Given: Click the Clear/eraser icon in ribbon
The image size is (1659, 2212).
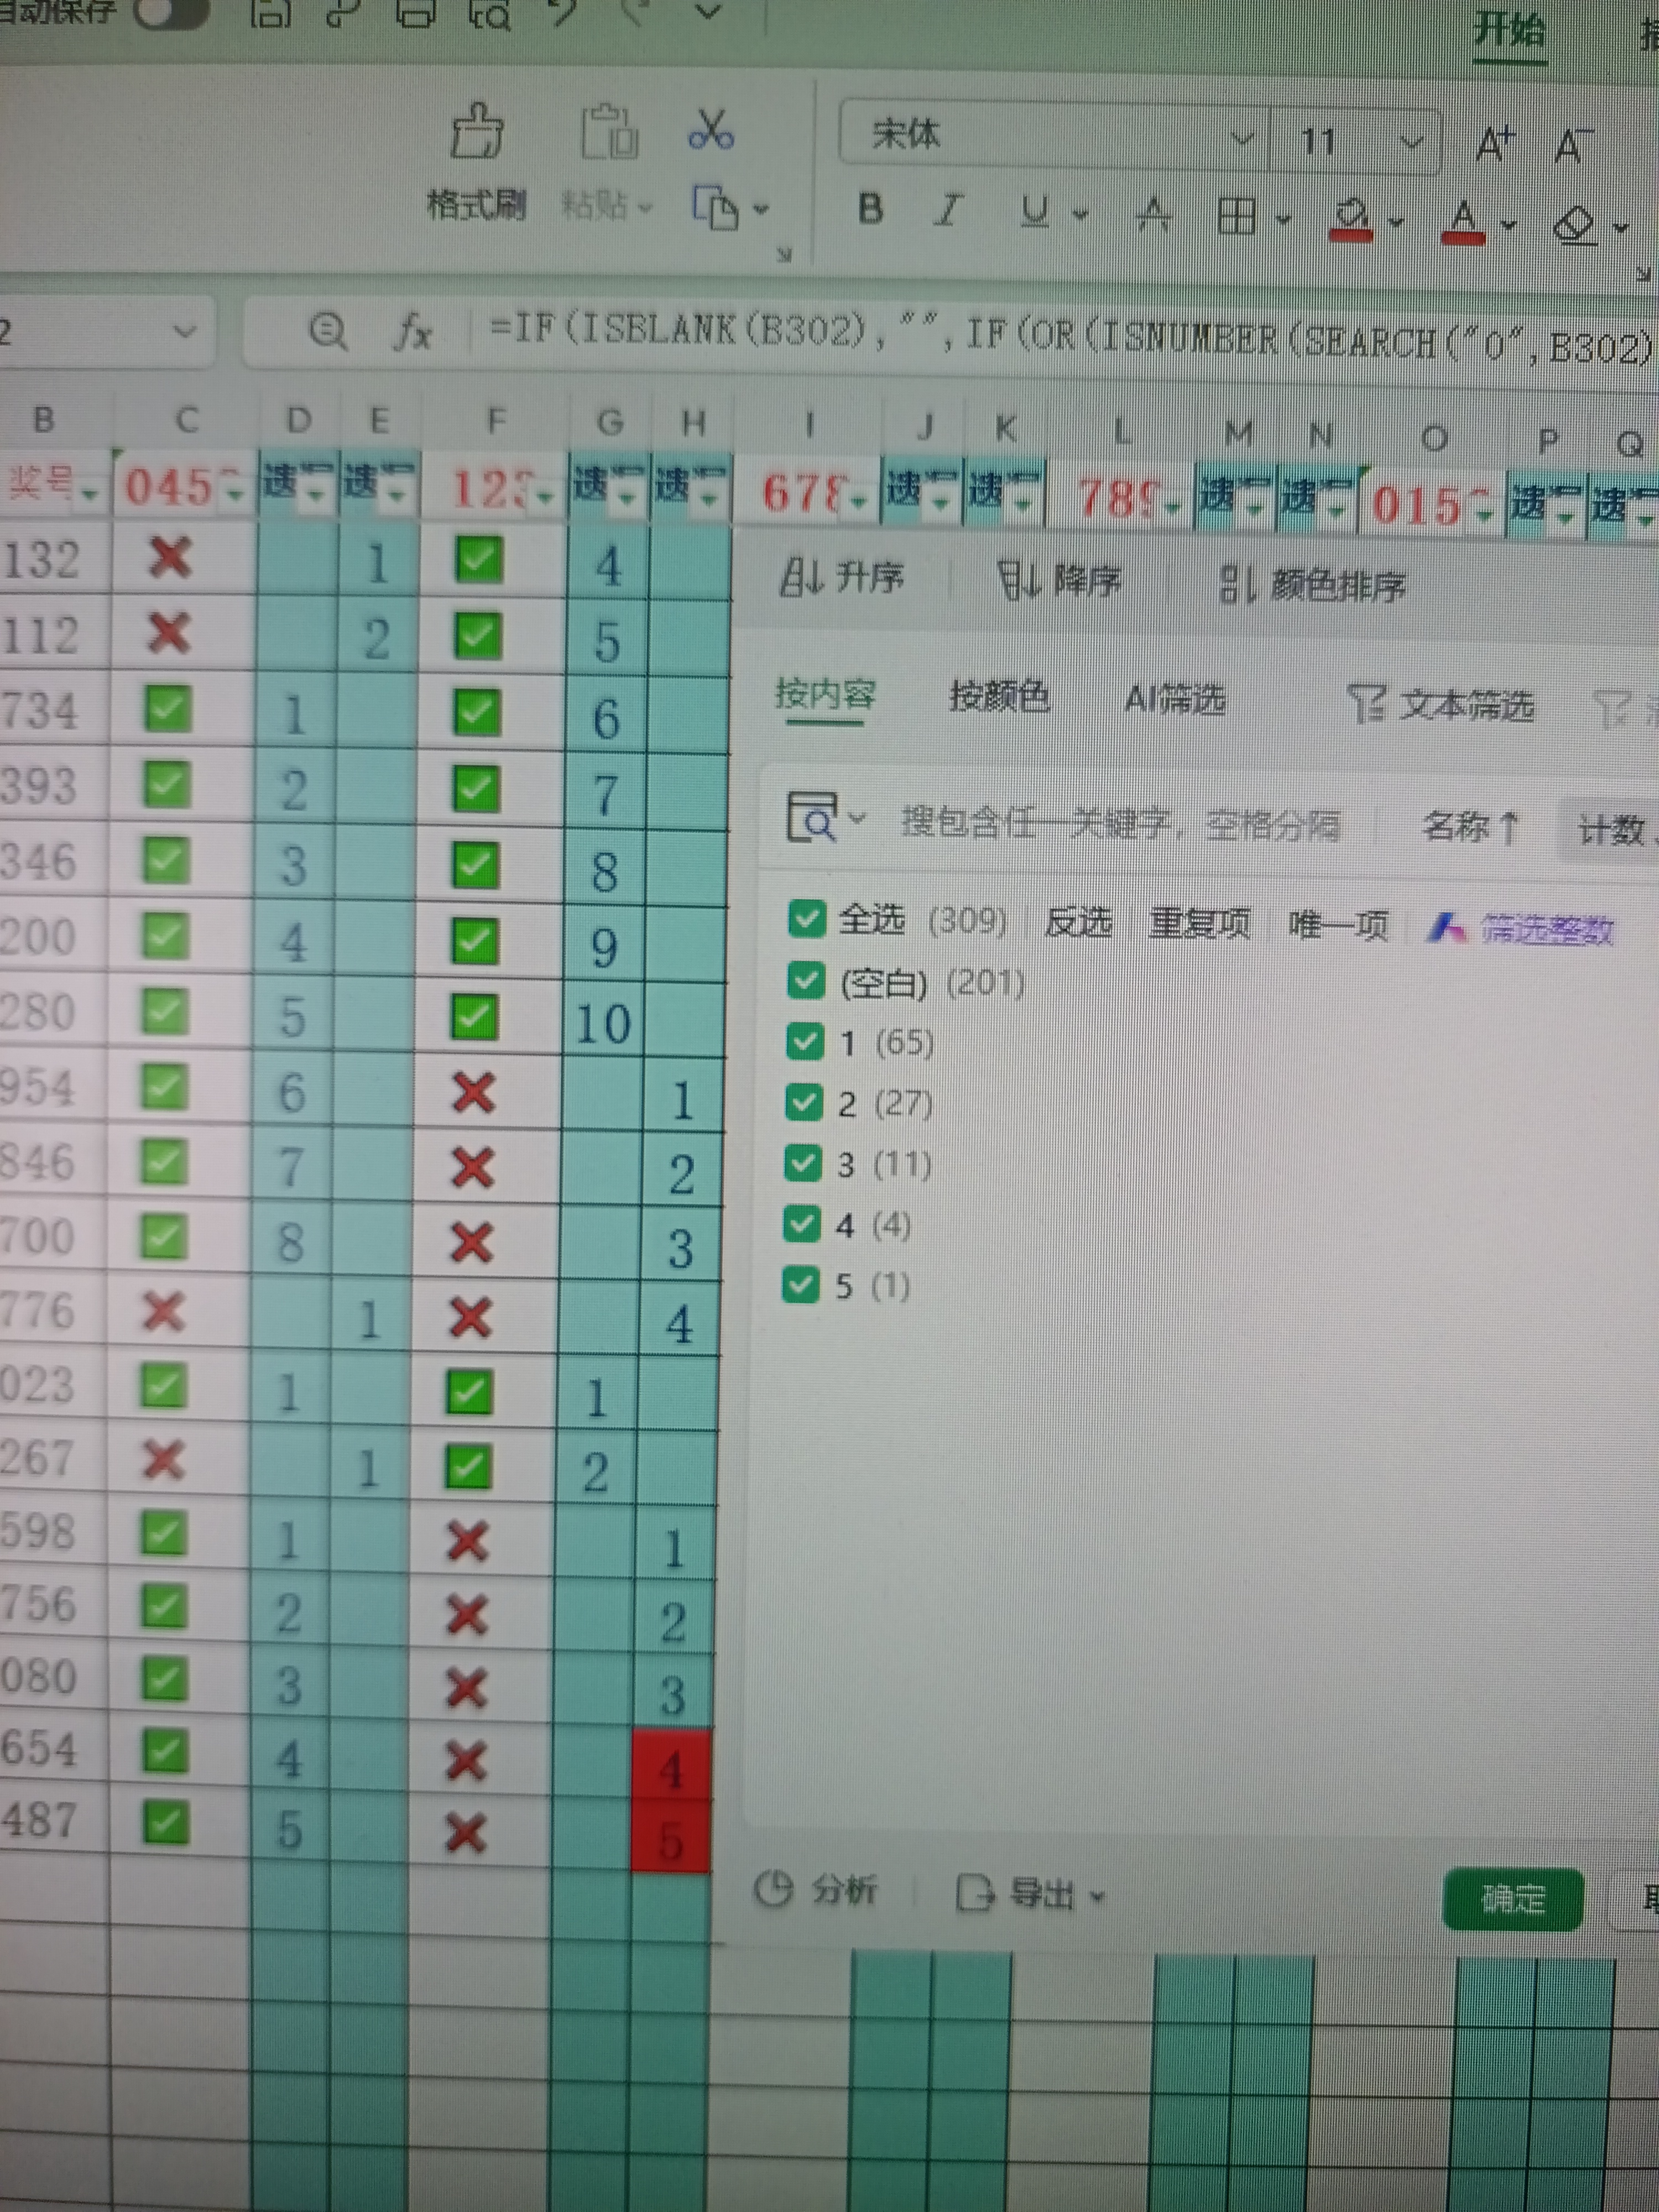Looking at the screenshot, I should (x=1576, y=225).
